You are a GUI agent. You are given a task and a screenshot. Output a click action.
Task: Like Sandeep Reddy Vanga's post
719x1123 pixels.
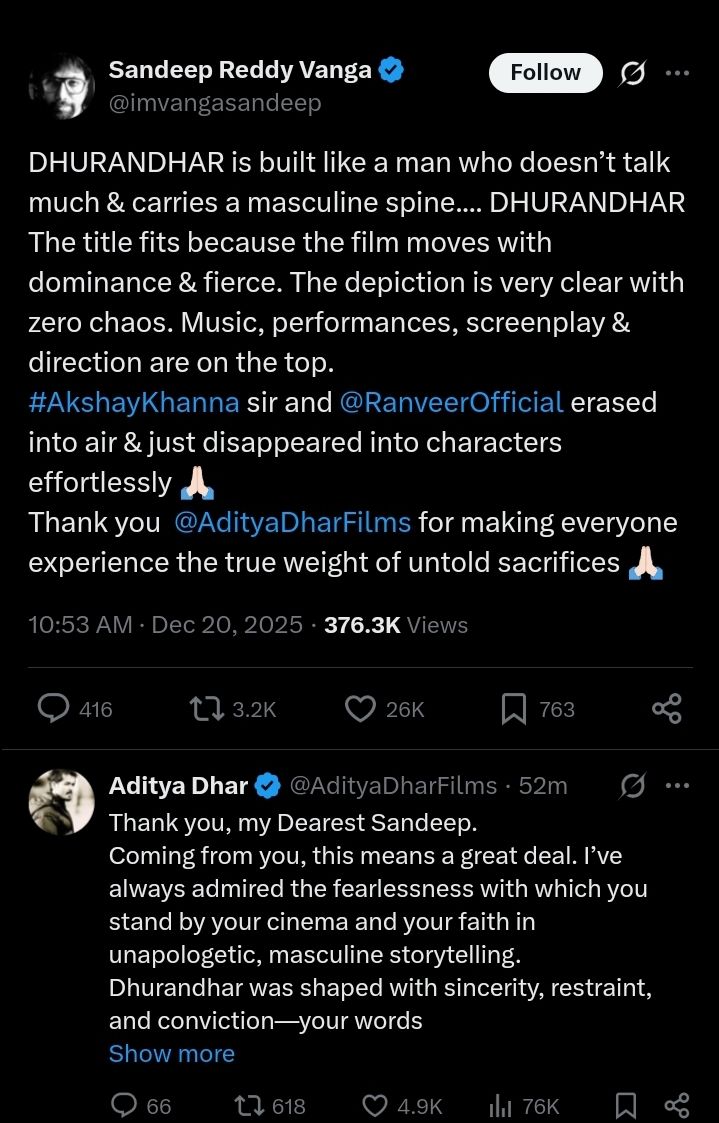point(360,708)
